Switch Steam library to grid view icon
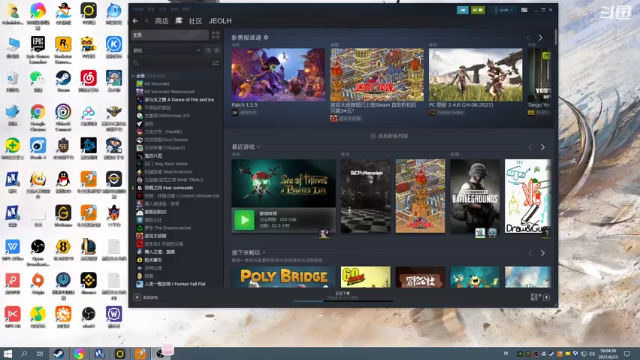 (x=216, y=35)
